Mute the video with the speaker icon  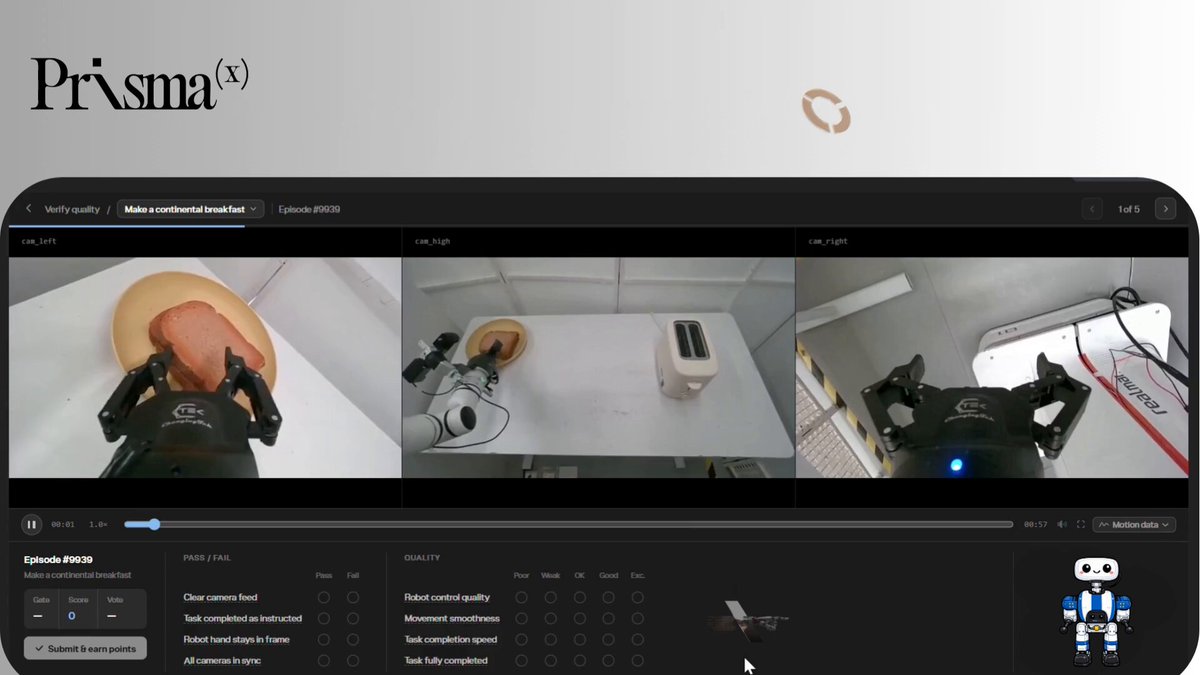(1062, 524)
